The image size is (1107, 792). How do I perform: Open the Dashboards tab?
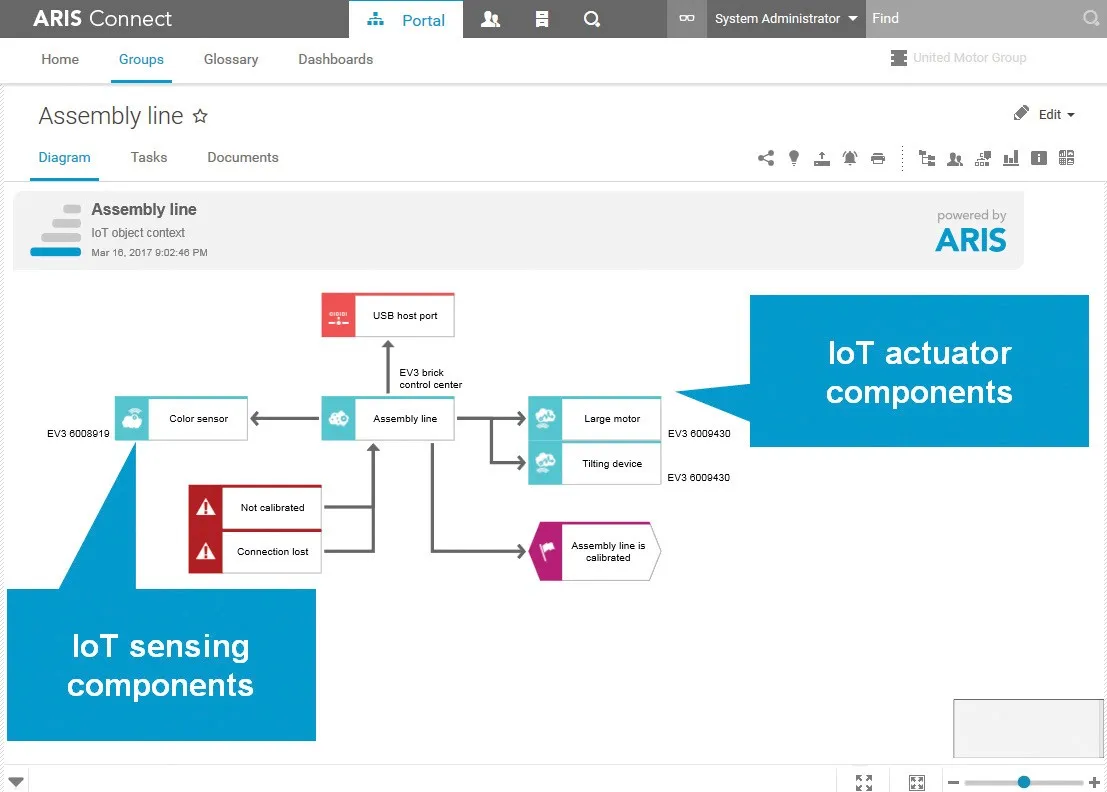[x=335, y=59]
